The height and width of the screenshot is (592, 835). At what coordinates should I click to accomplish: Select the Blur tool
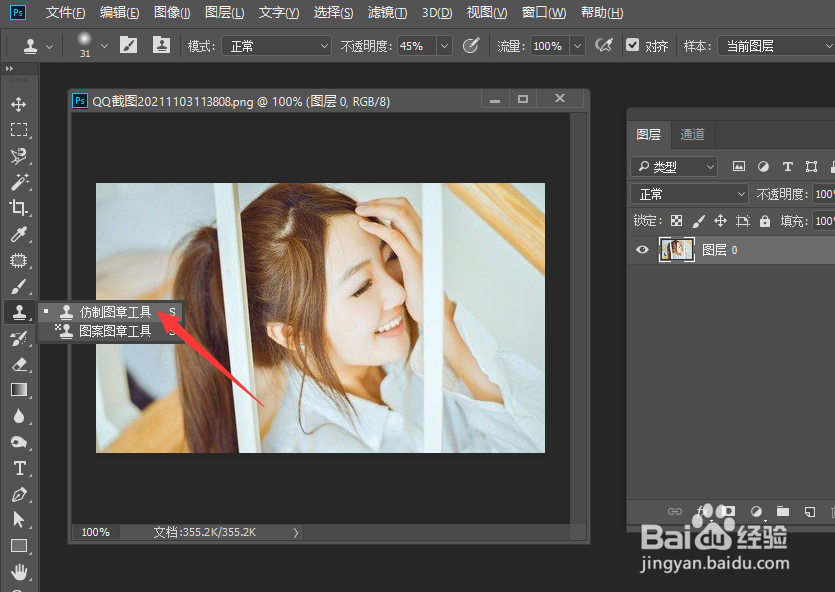(x=19, y=416)
